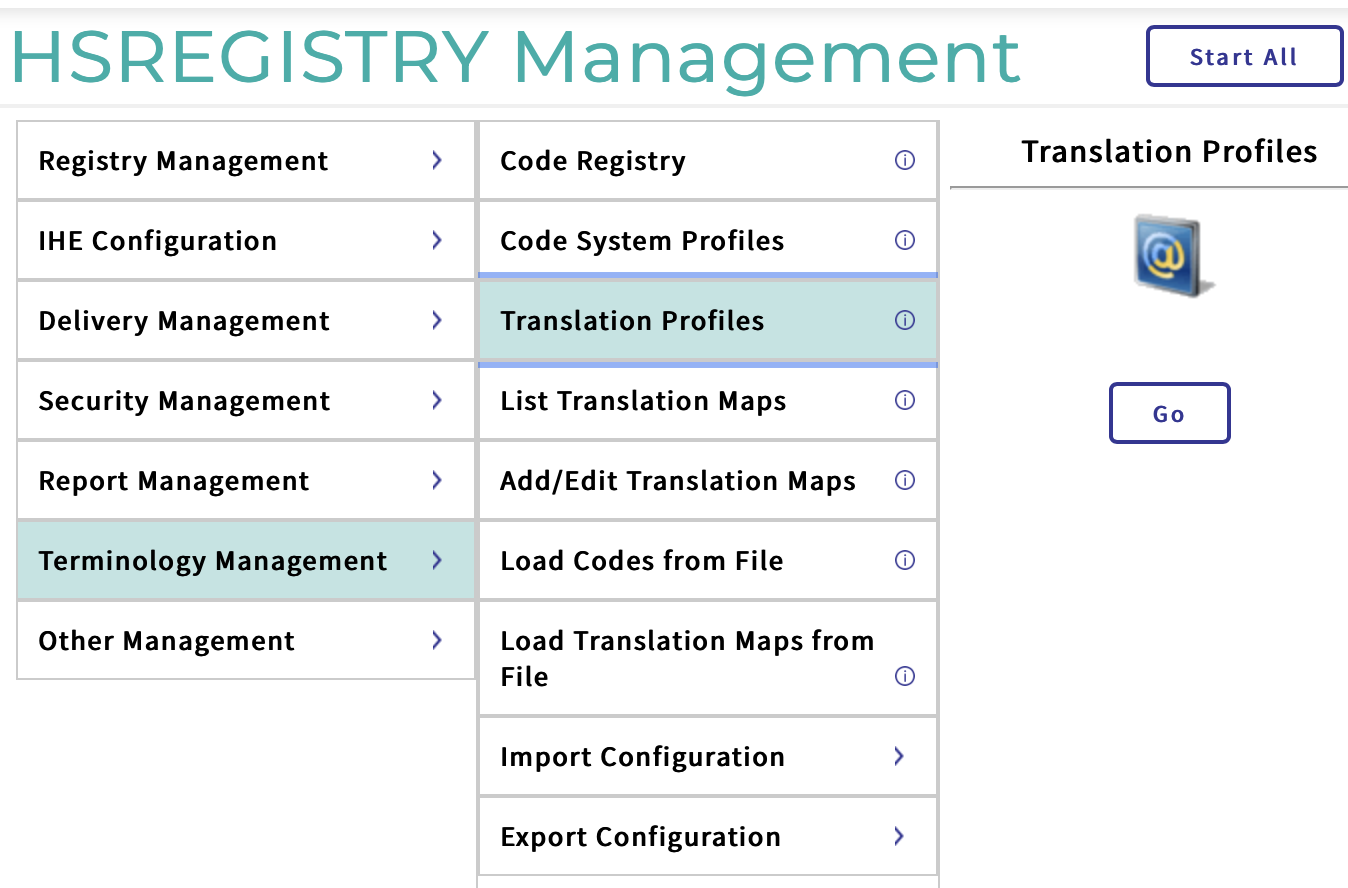Open Security Management menu chevron
This screenshot has width=1348, height=888.
[437, 400]
